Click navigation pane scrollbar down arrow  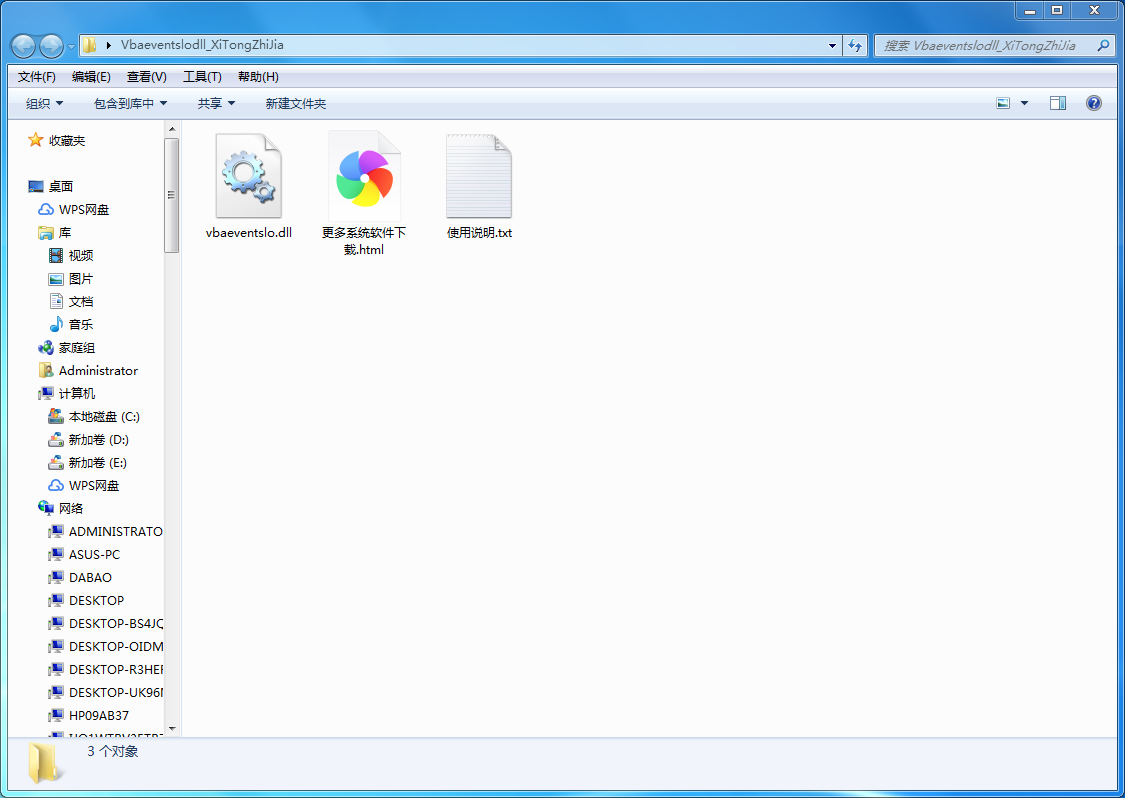[171, 729]
